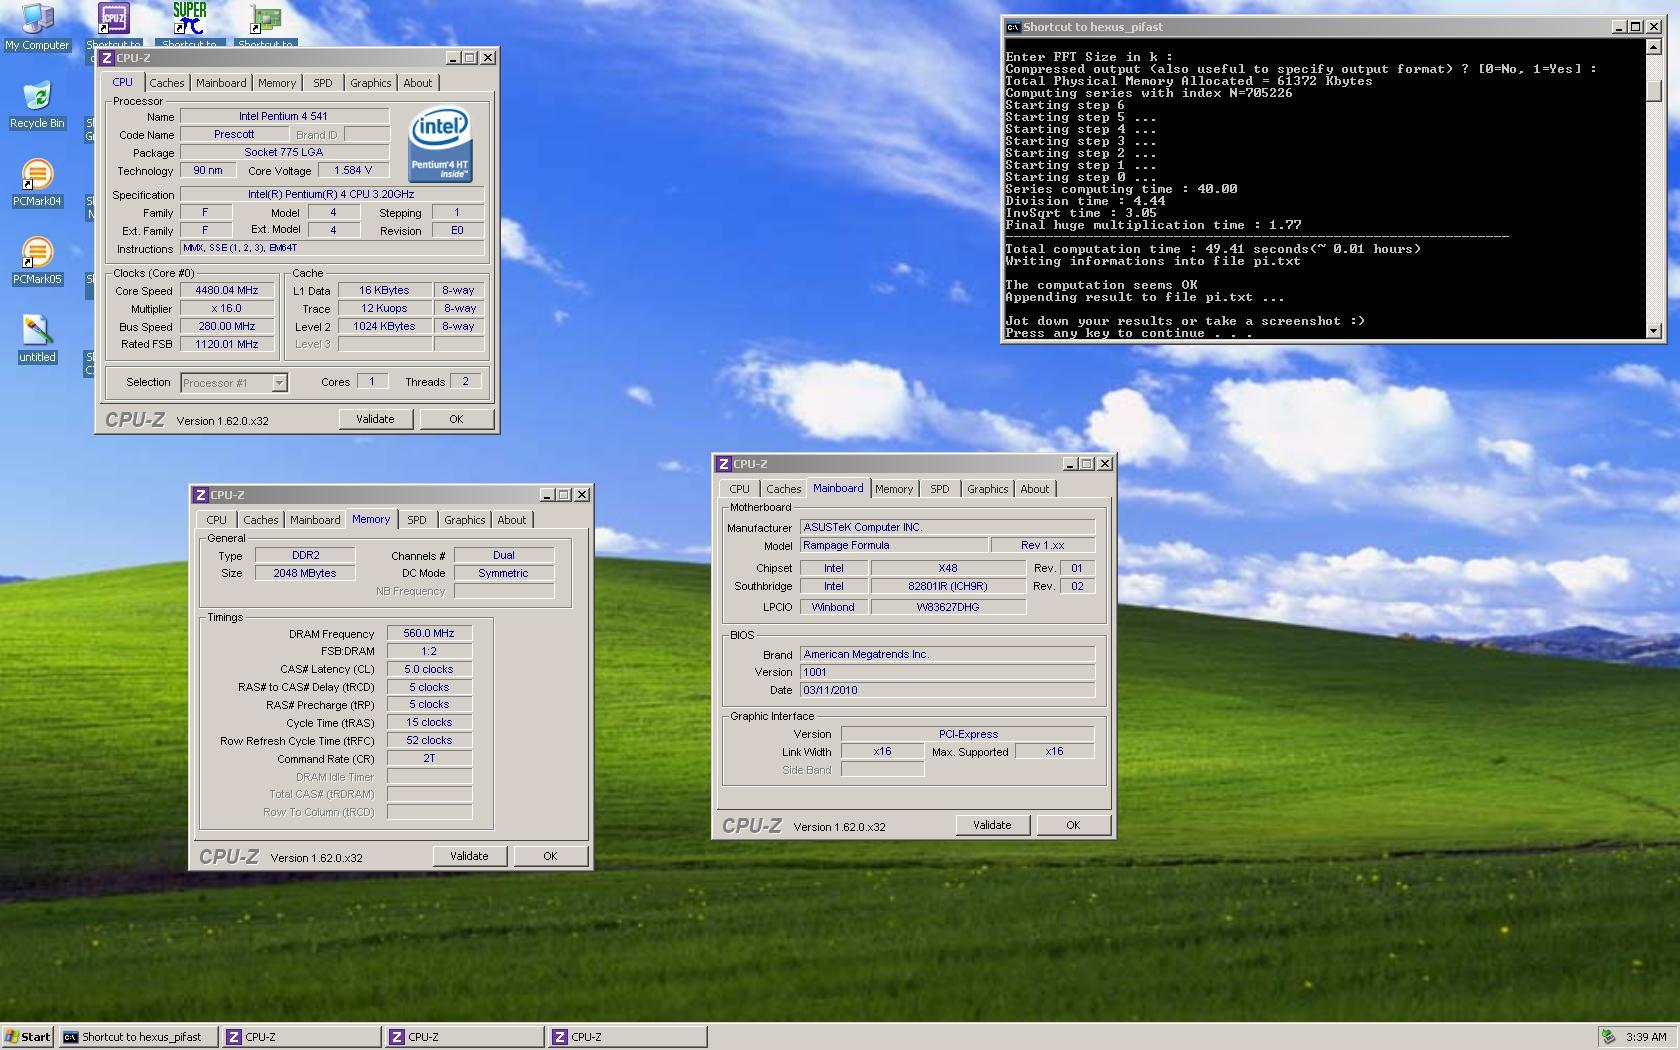1680x1050 pixels.
Task: Select the Super Pi desktop shortcut icon
Action: pos(189,18)
